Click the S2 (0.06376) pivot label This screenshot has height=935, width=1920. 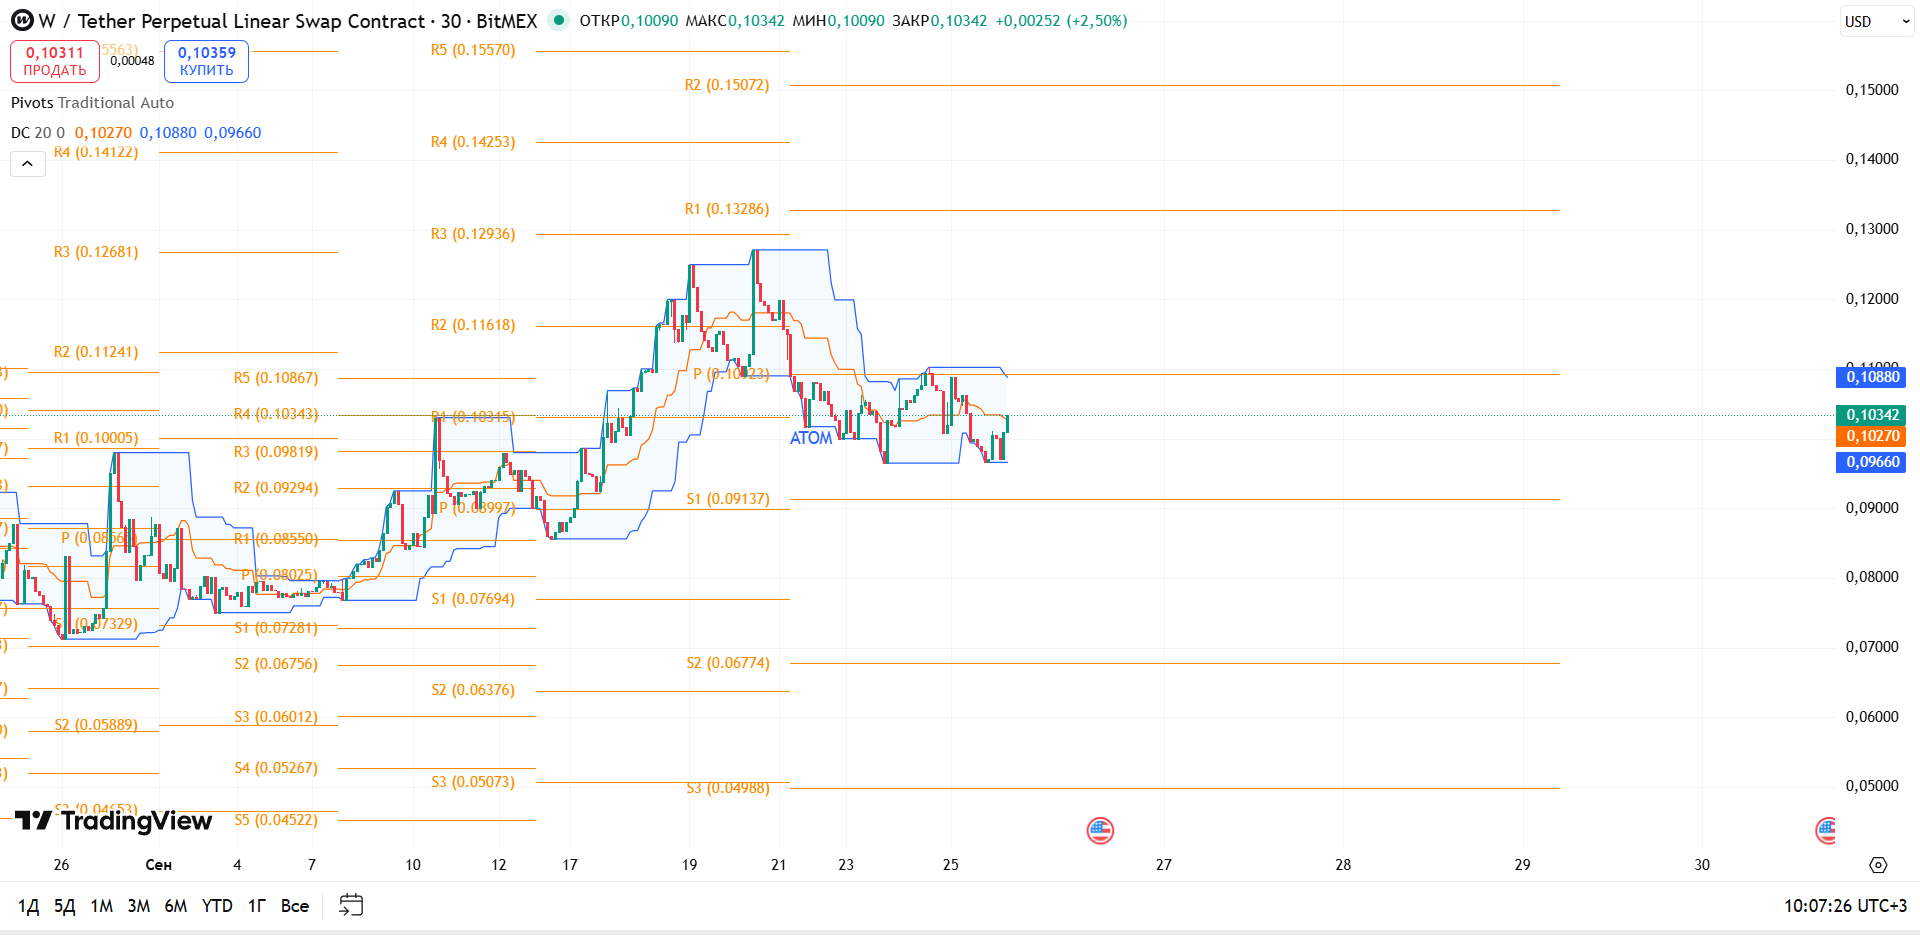point(473,690)
